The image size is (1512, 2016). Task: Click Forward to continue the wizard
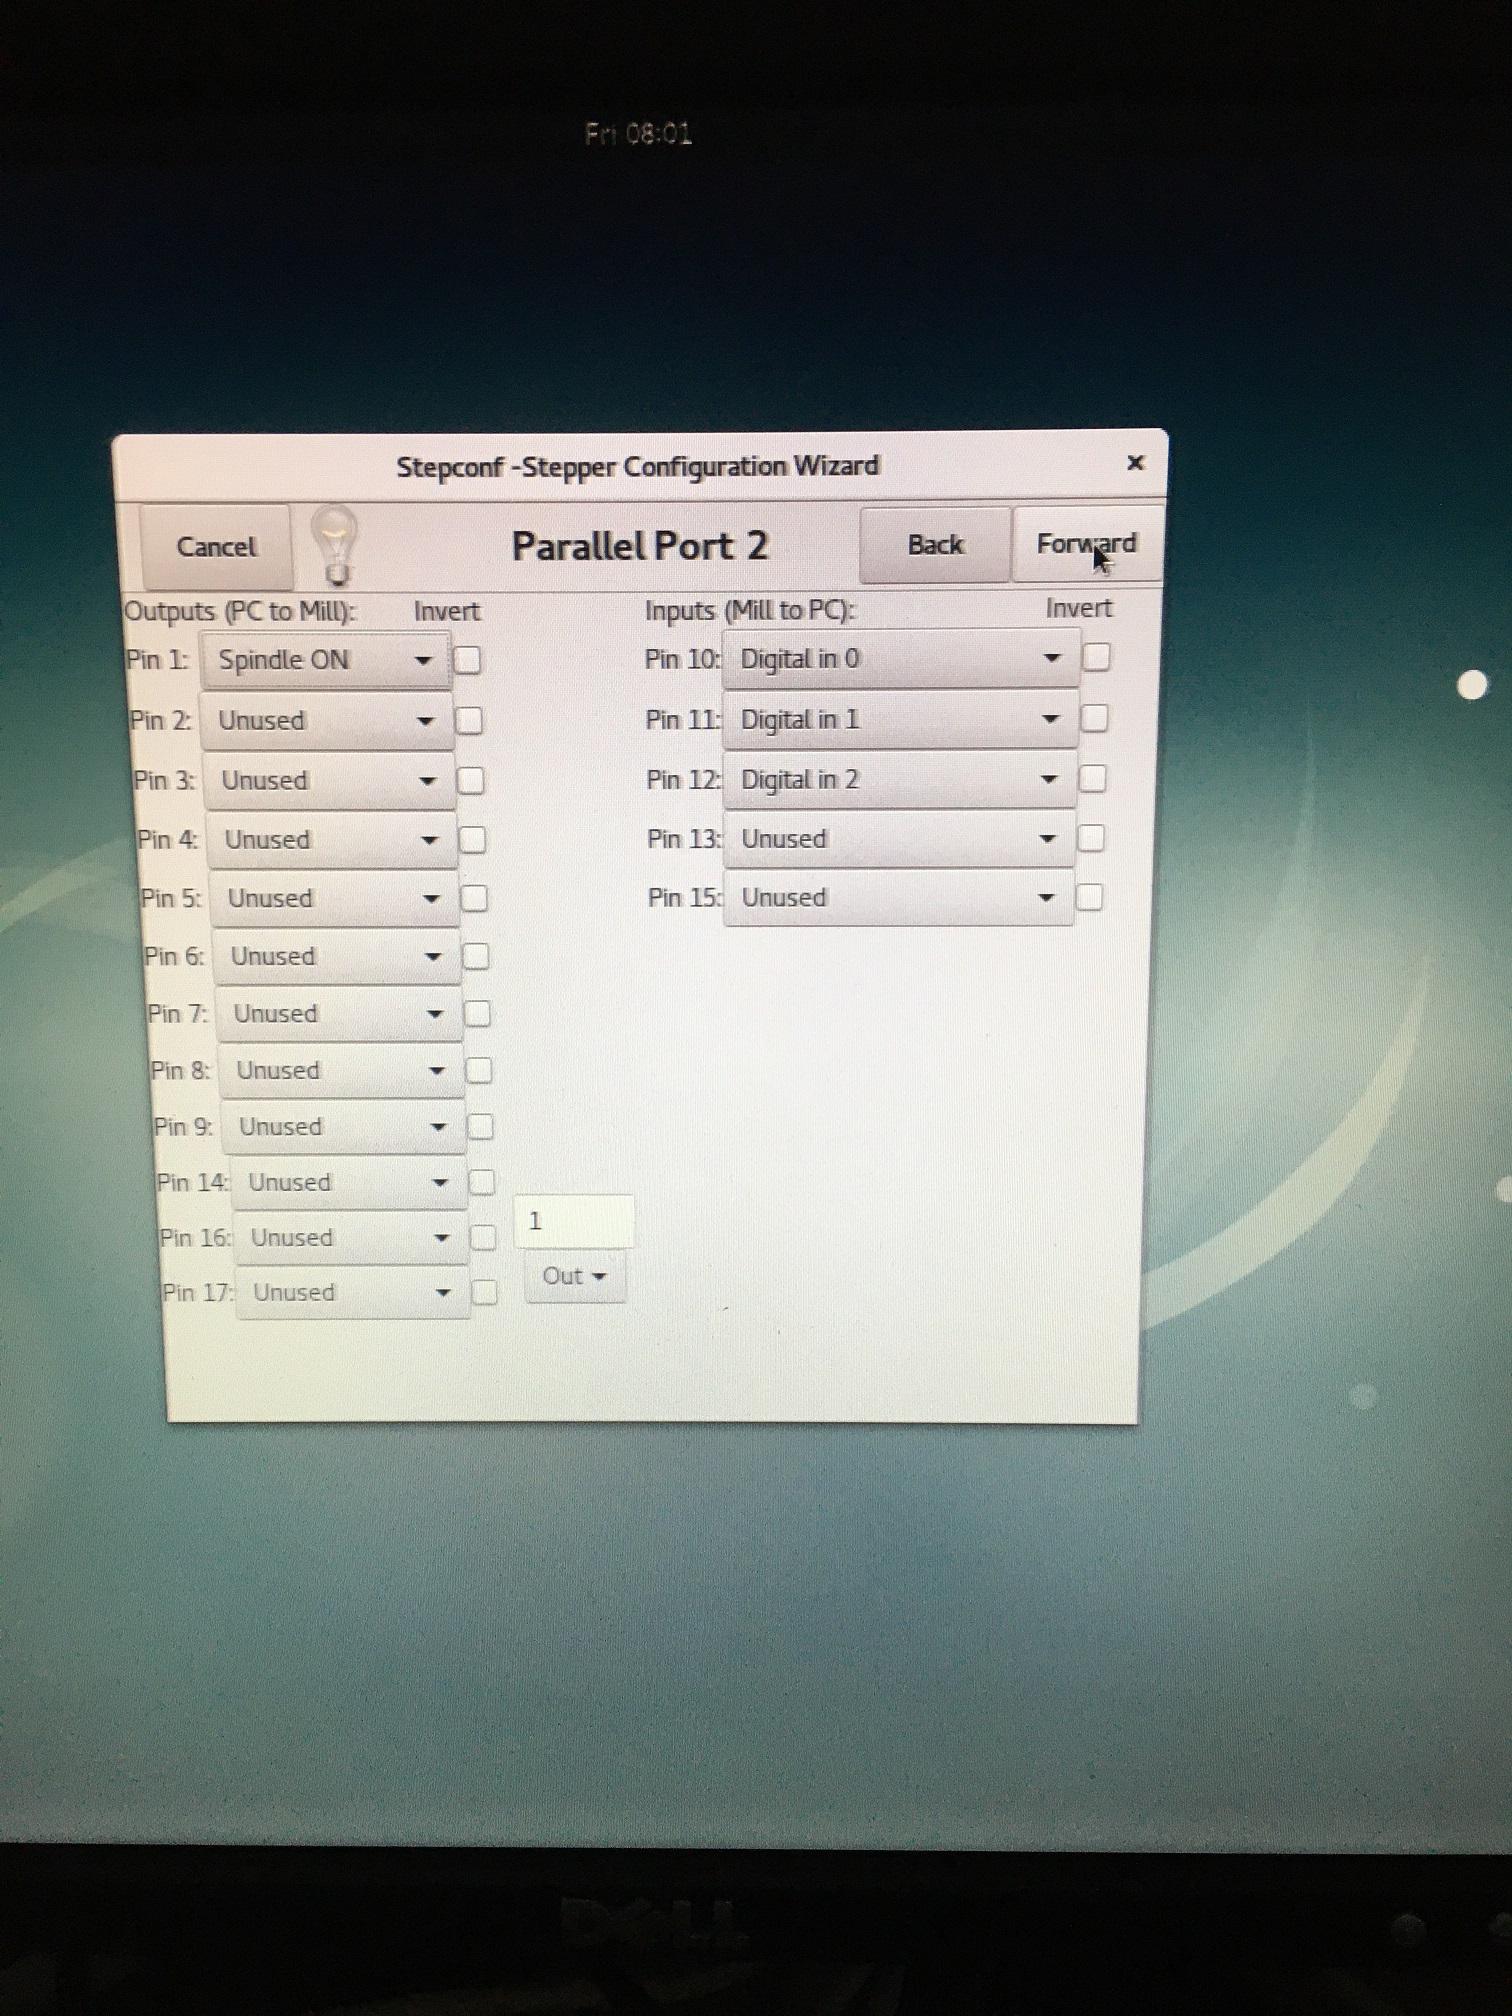point(1087,544)
